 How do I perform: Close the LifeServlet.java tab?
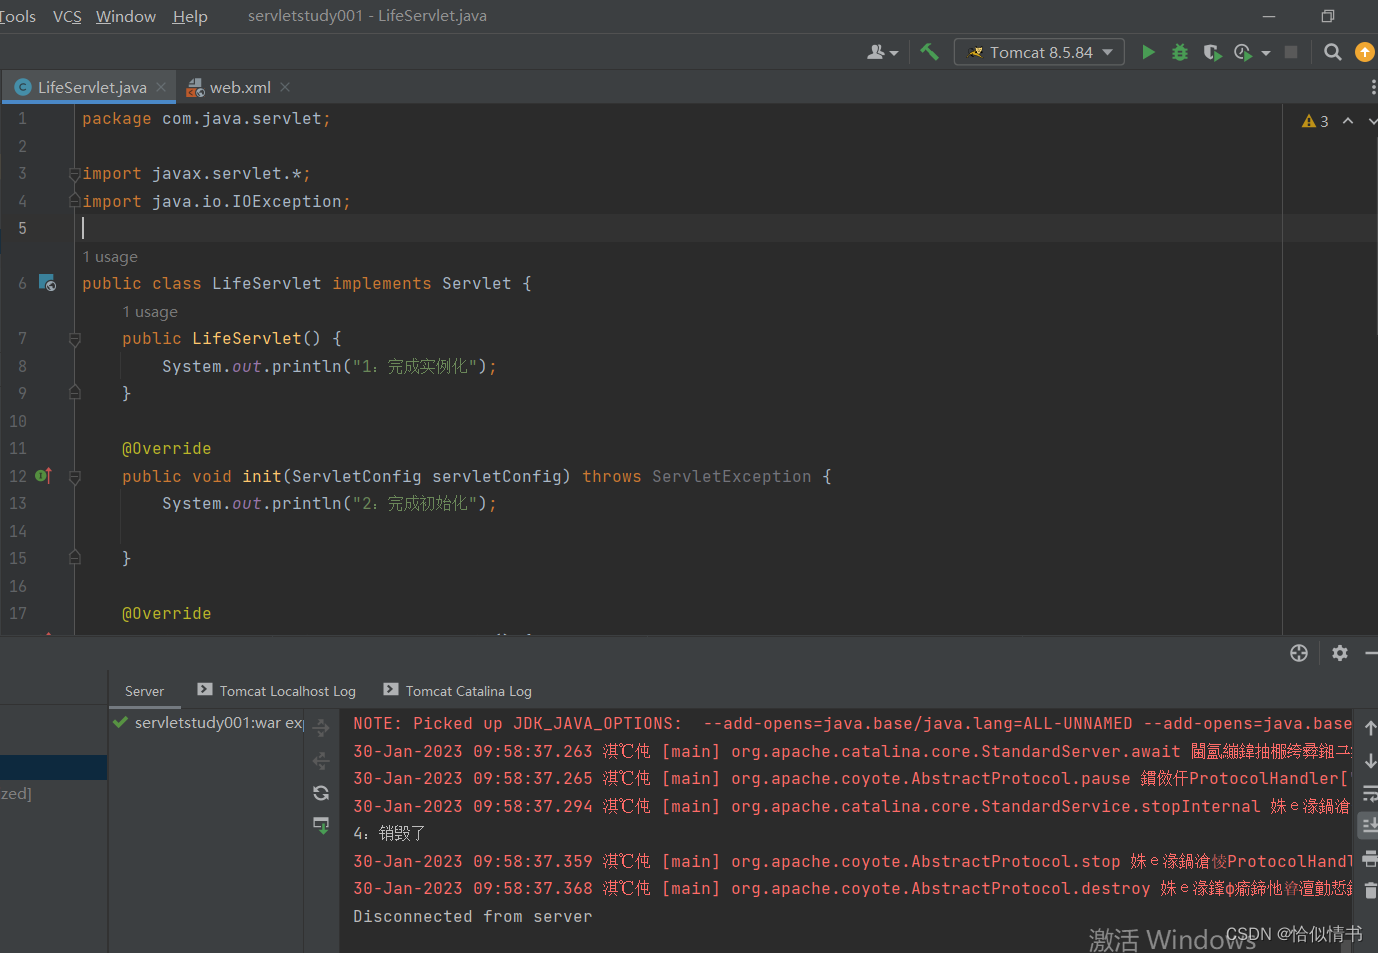(x=161, y=87)
